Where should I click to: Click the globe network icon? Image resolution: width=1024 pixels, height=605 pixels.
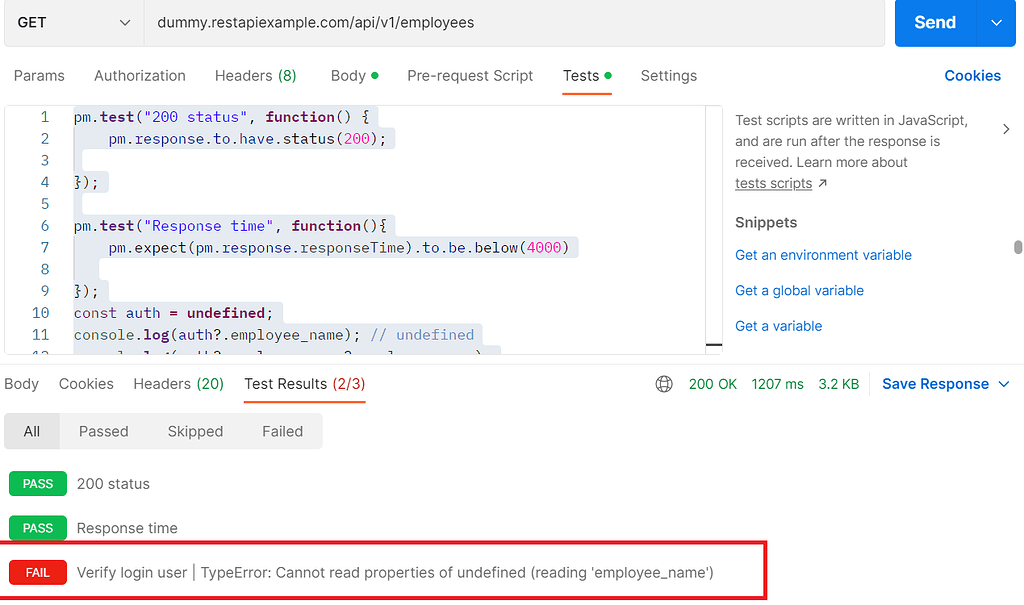click(x=664, y=384)
